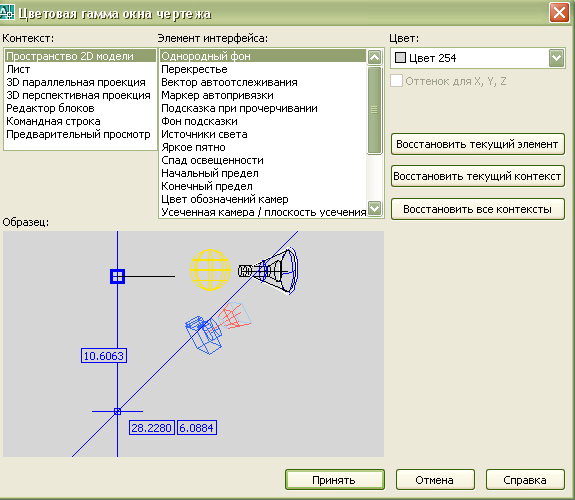Pick Маркер автопривязки in element list
Screen dimensions: 575x500
click(263, 95)
